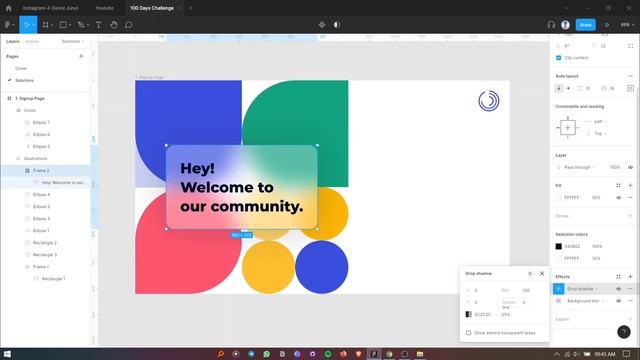Open the Background blur effect type dropdown

point(586,301)
